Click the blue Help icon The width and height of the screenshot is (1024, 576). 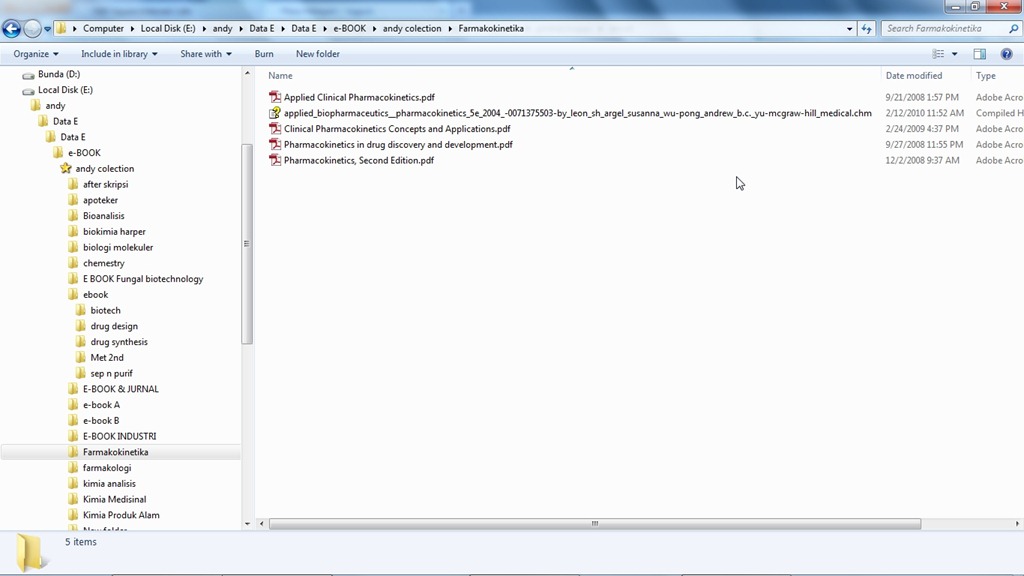[x=1006, y=54]
